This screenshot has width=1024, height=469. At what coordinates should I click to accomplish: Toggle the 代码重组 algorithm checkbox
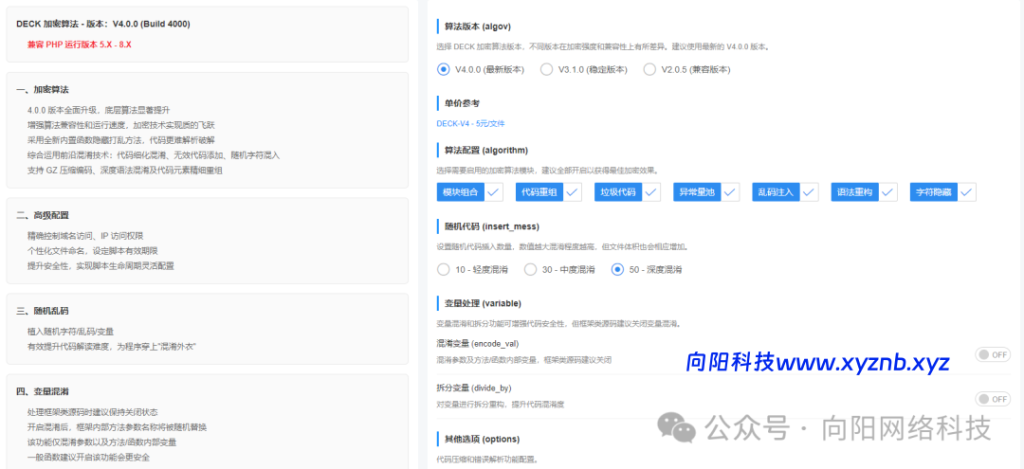(548, 192)
